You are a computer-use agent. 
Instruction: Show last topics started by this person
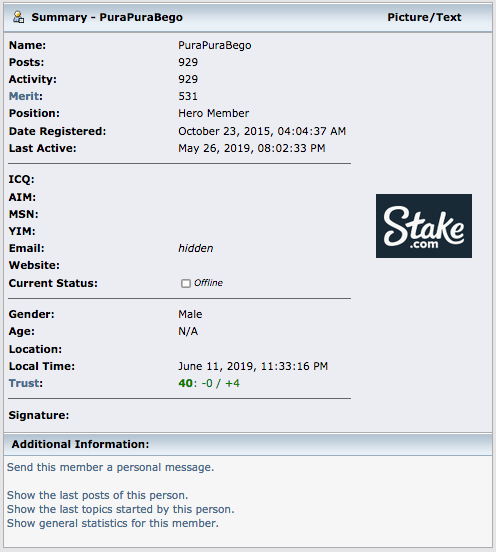(x=121, y=509)
